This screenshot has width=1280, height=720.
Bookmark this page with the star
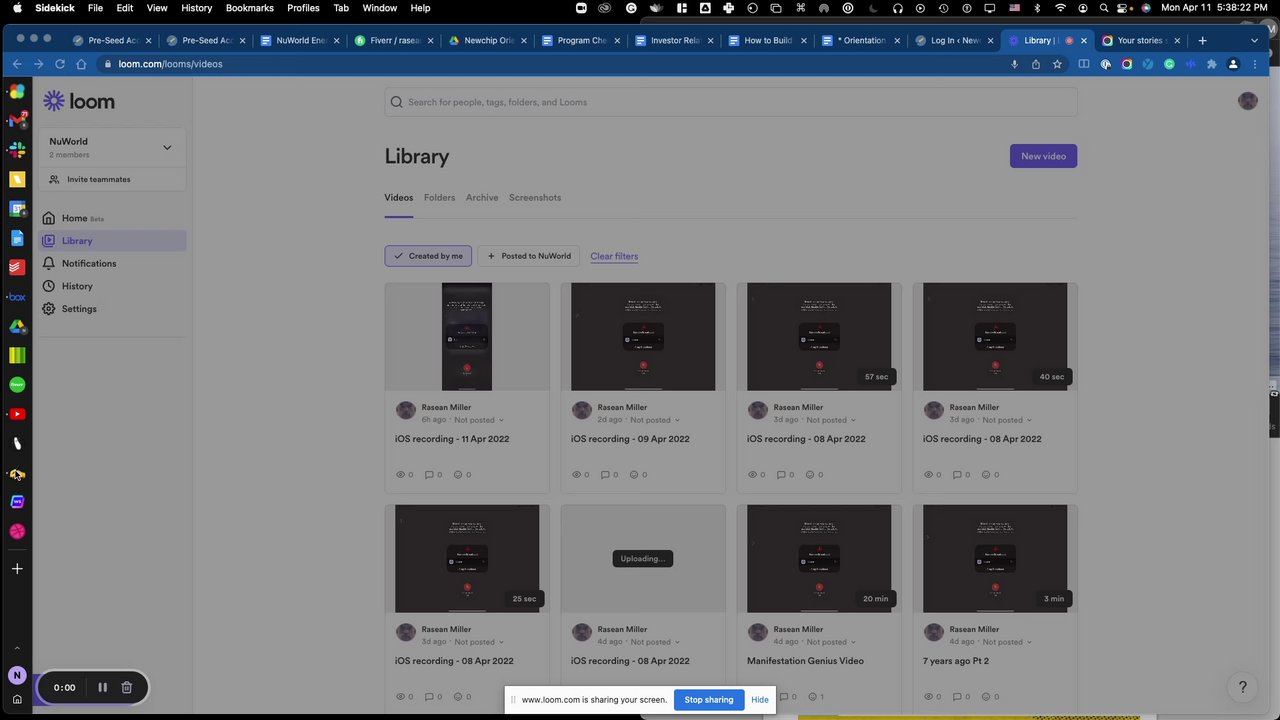coord(1057,64)
